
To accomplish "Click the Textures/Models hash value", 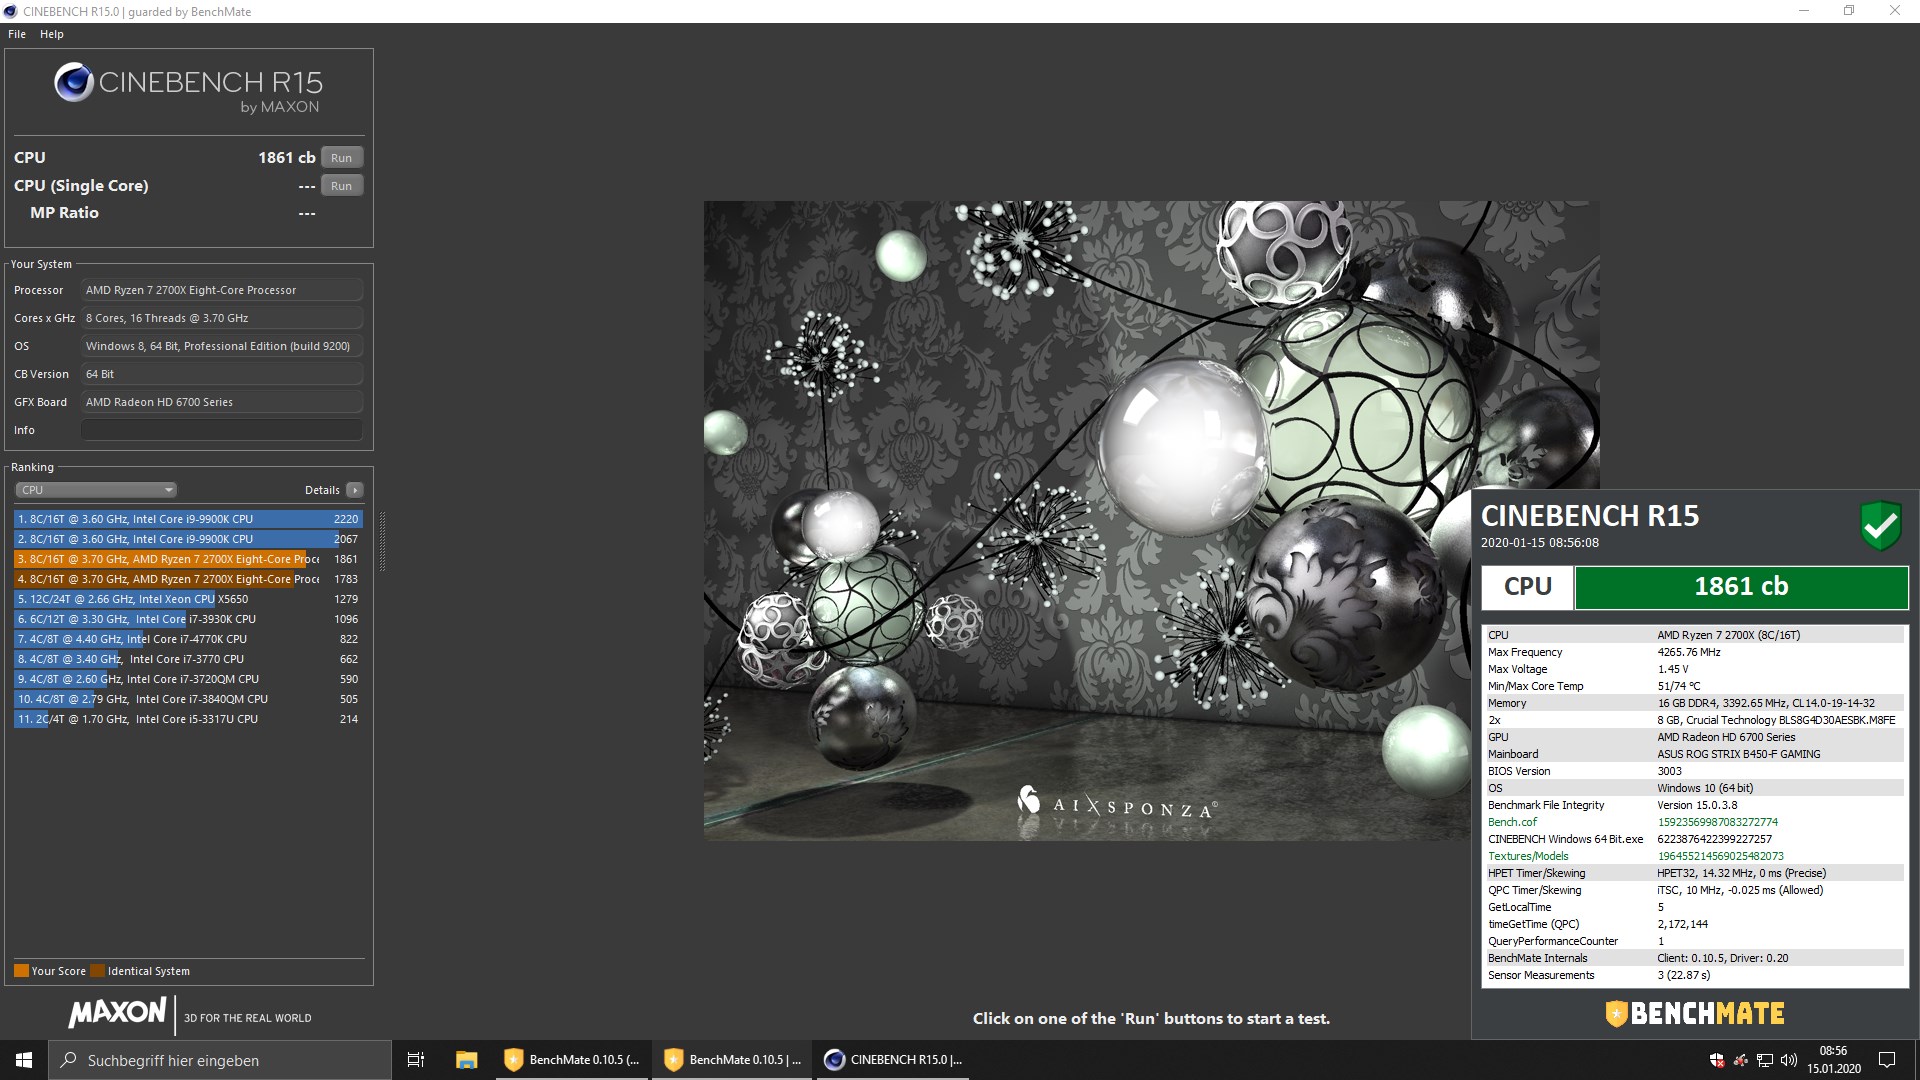I will (x=1720, y=856).
